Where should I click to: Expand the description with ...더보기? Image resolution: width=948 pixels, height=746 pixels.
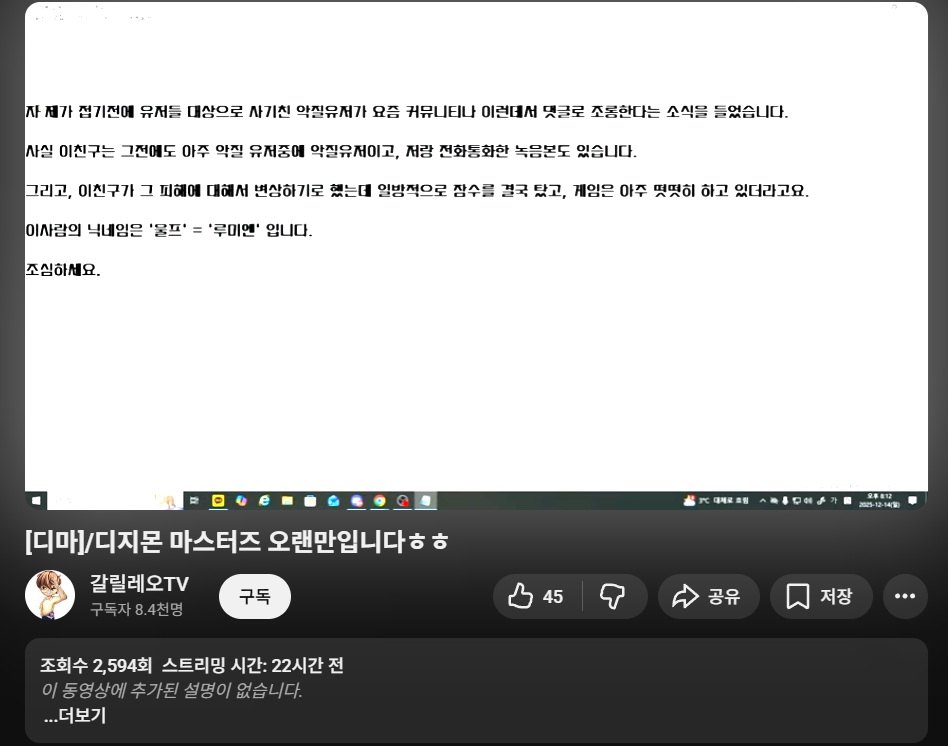click(75, 716)
